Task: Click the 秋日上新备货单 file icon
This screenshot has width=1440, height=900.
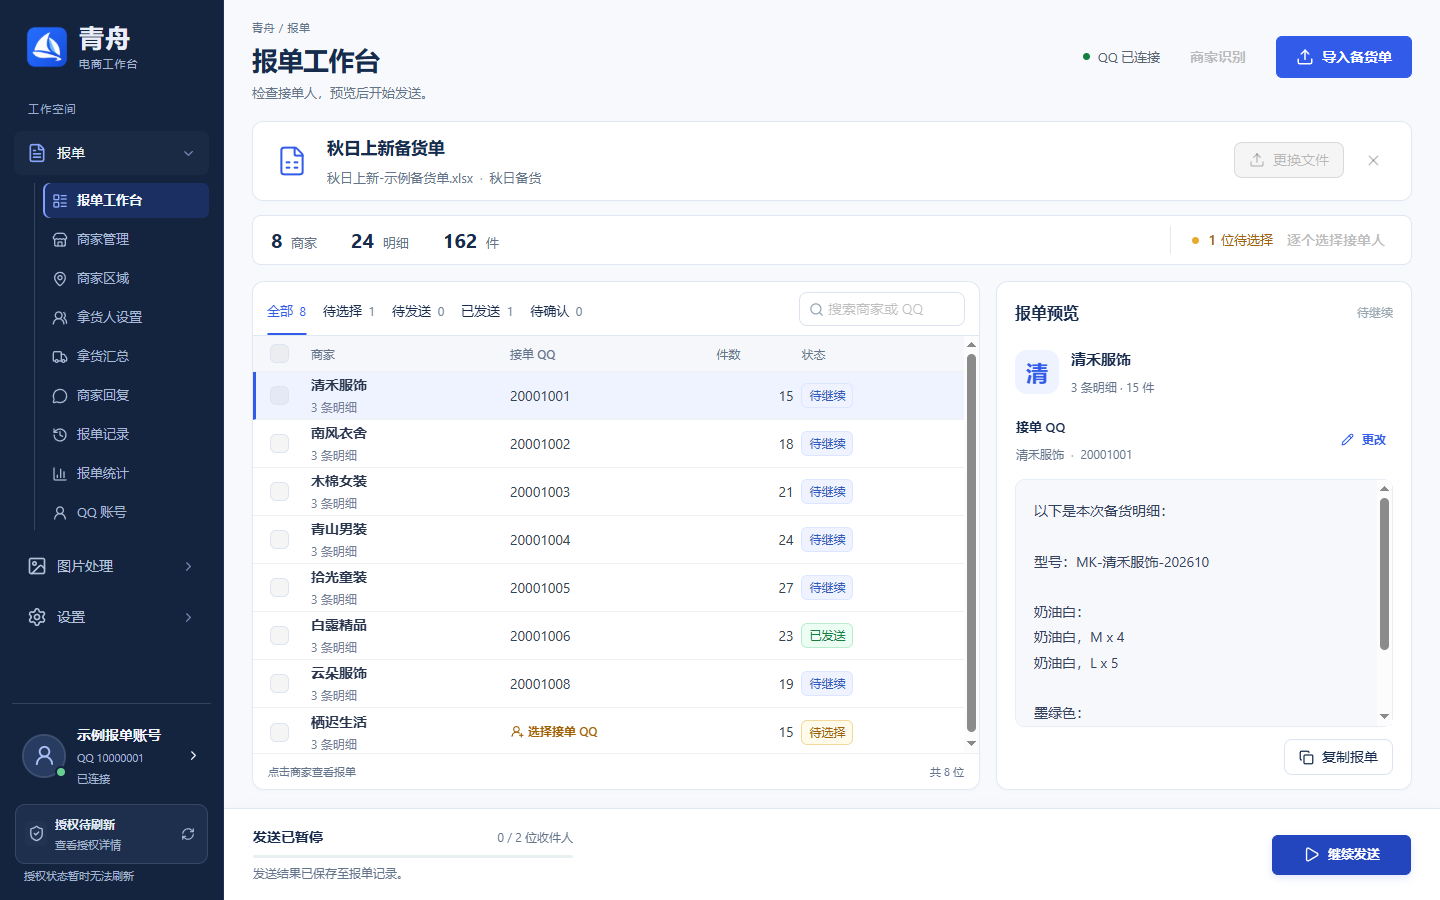Action: [292, 161]
